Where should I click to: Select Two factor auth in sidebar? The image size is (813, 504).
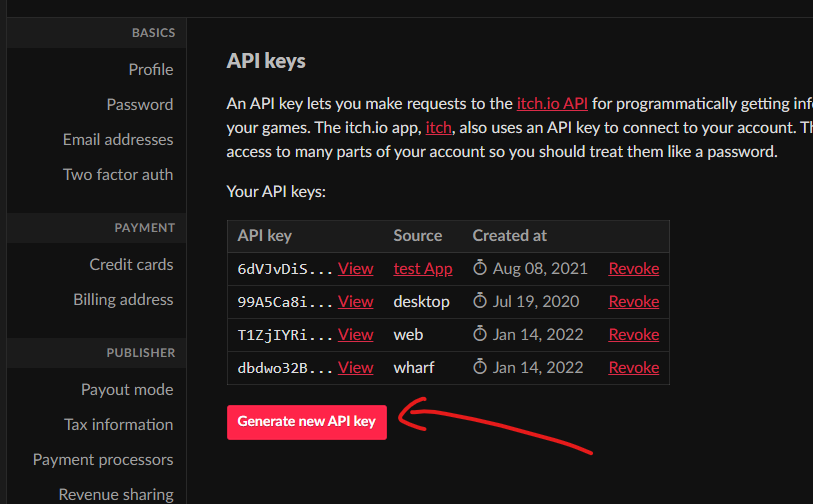(x=118, y=174)
